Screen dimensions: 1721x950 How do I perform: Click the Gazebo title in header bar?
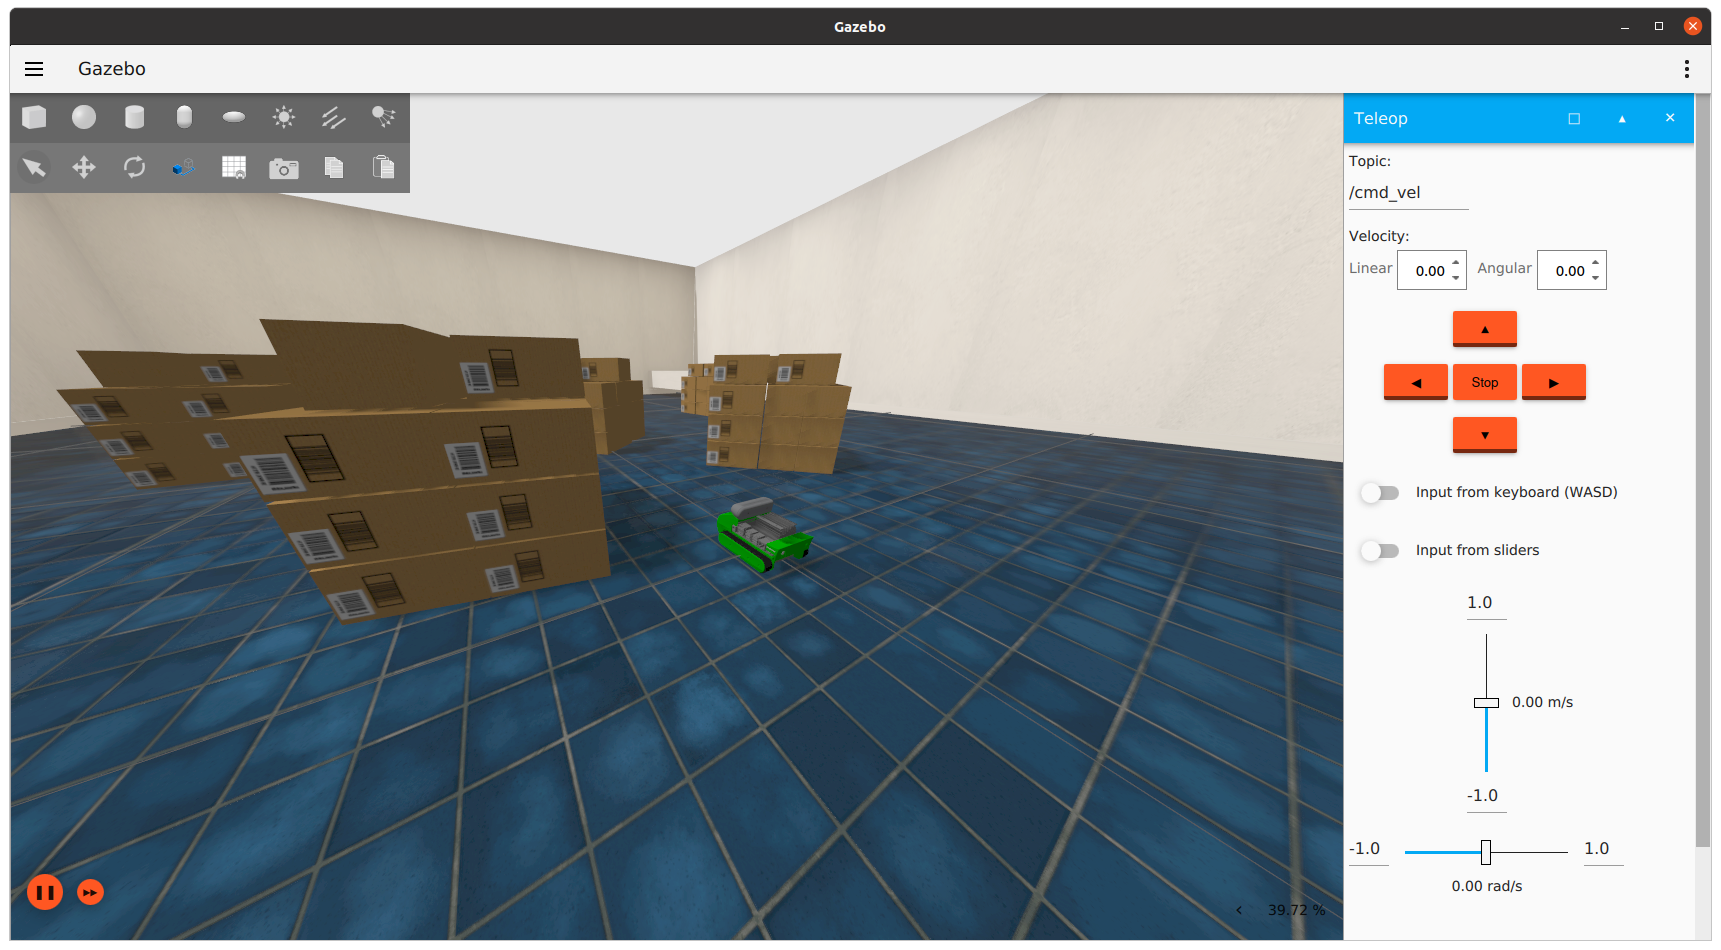tap(112, 69)
